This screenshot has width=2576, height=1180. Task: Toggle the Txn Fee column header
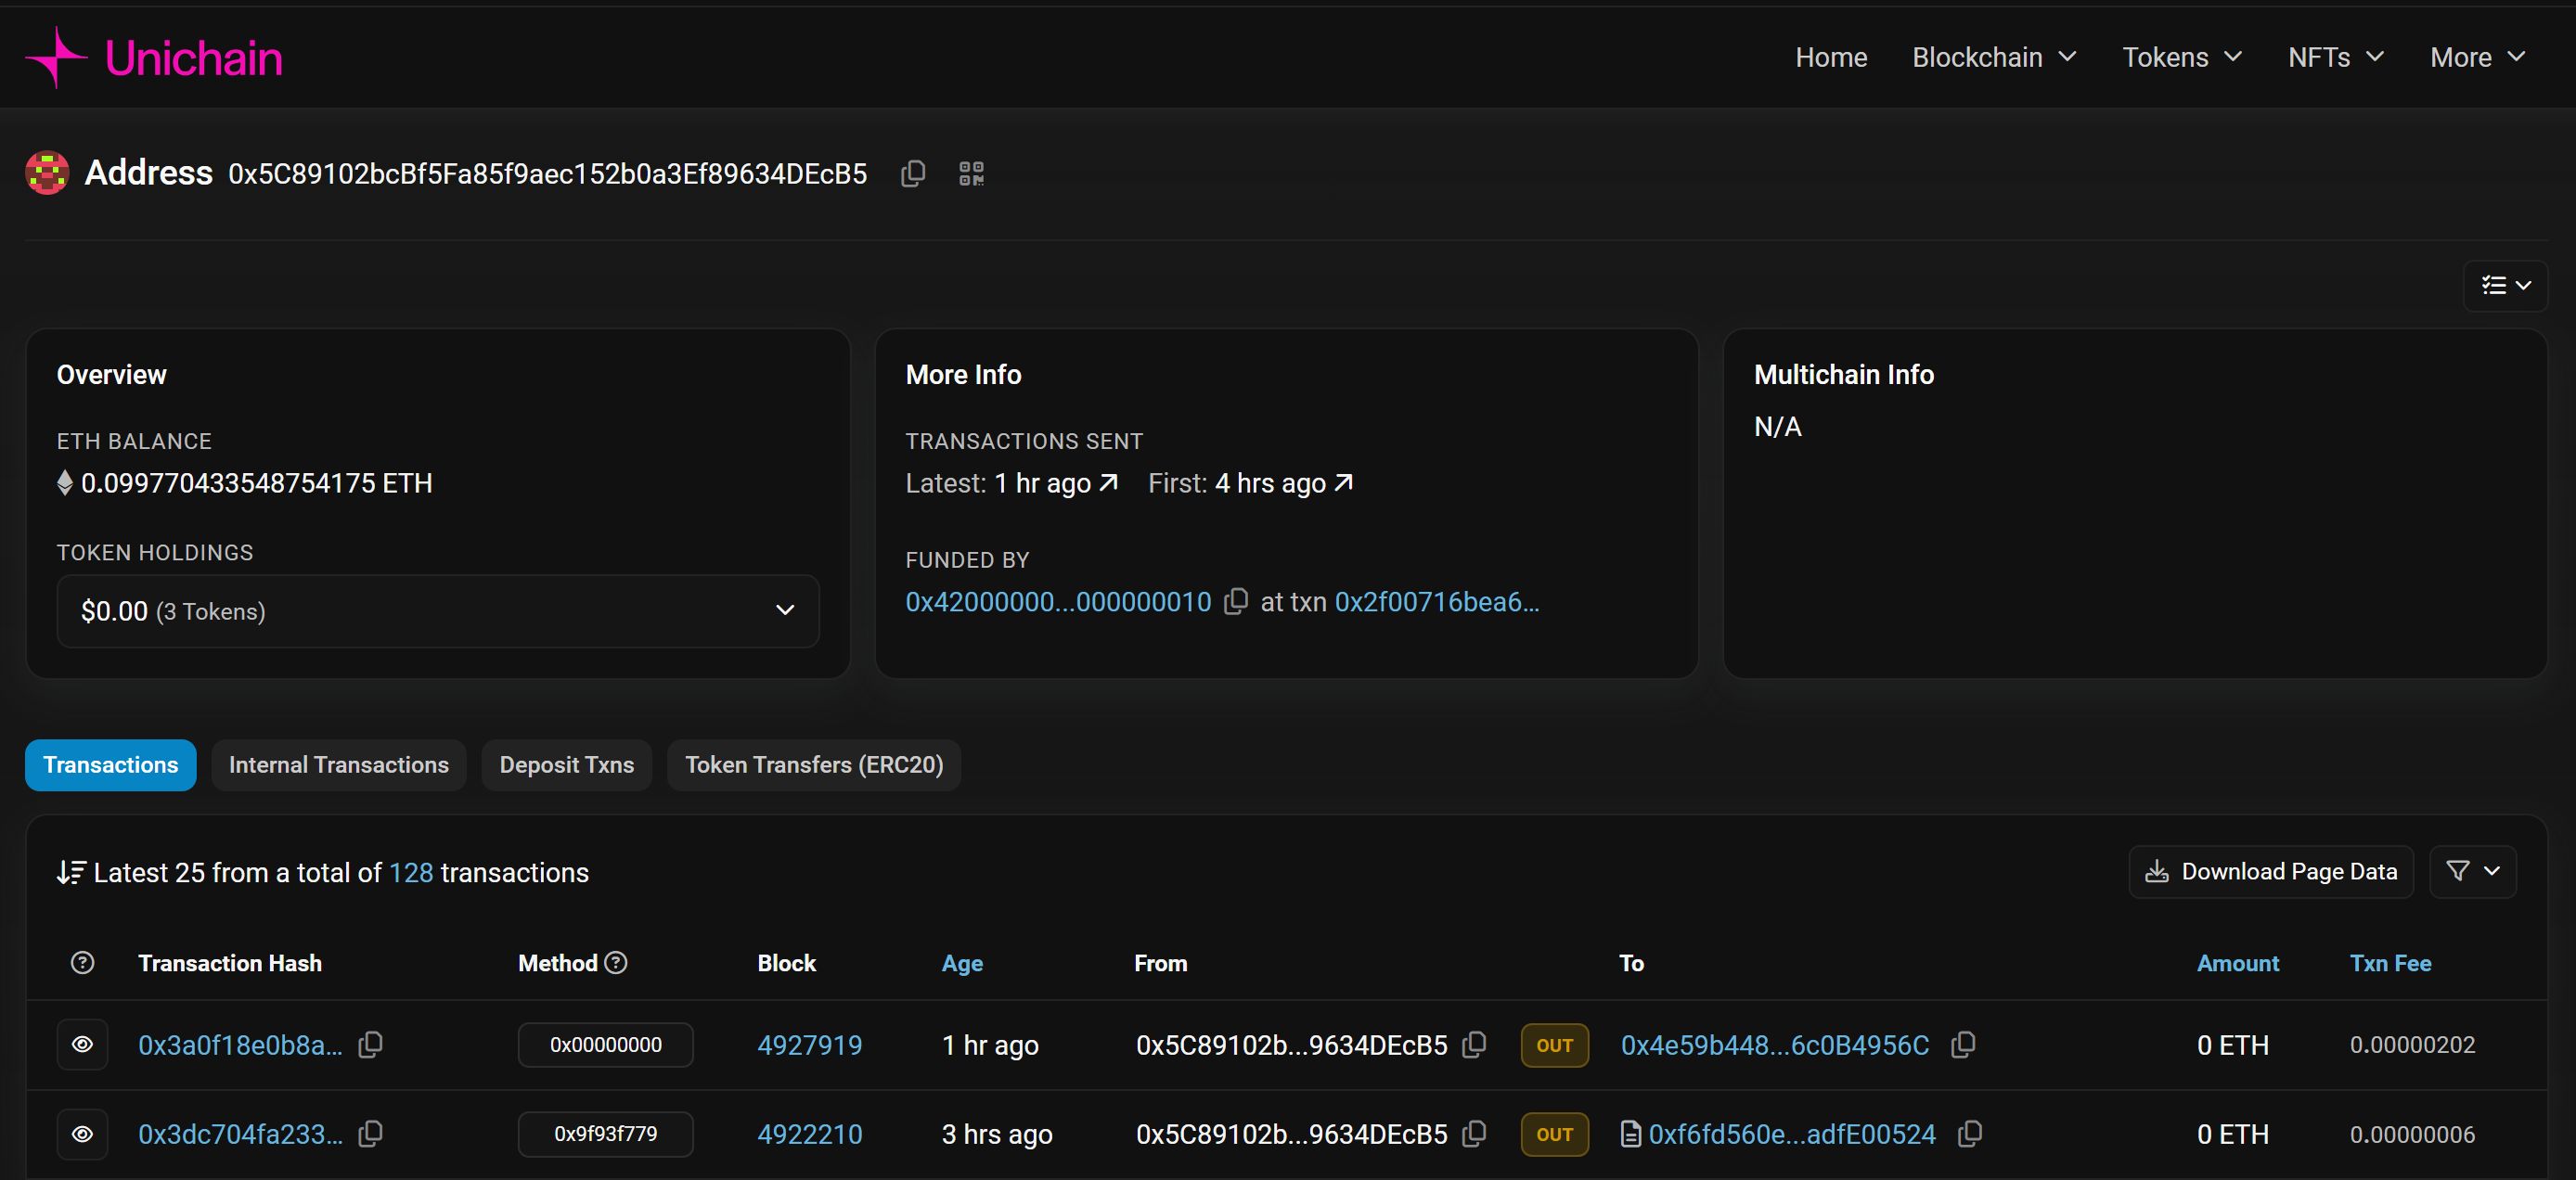pyautogui.click(x=2391, y=964)
